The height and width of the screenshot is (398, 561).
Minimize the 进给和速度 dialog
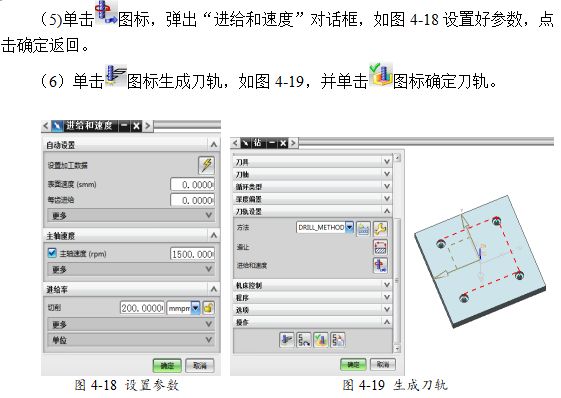(x=124, y=126)
